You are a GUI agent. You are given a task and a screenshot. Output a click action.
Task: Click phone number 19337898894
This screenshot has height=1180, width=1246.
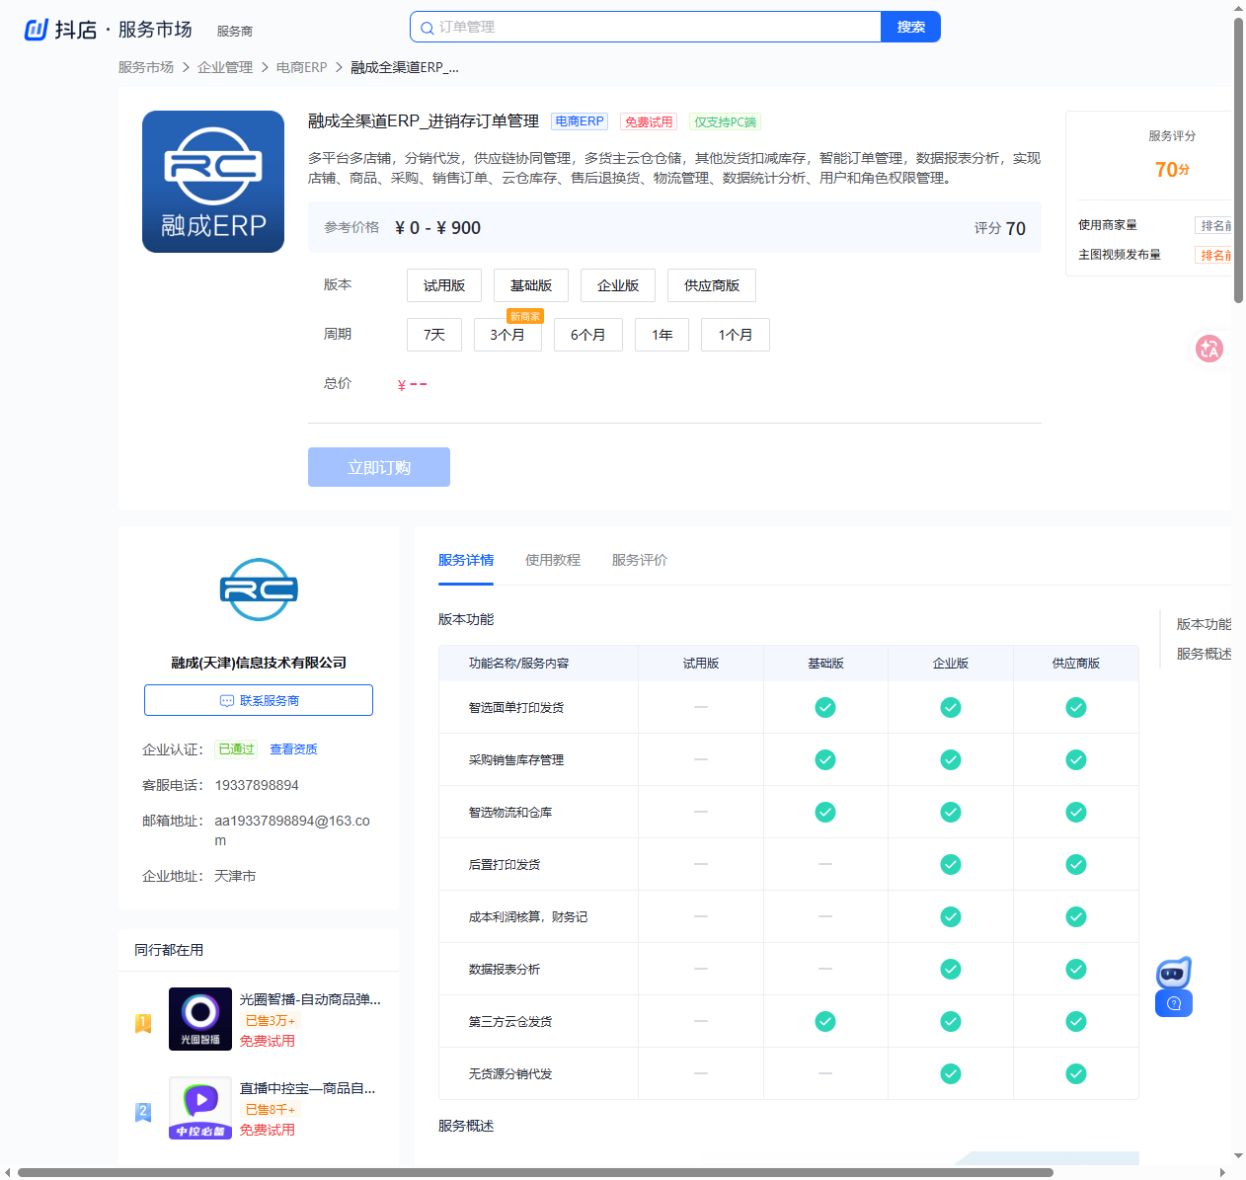click(257, 785)
